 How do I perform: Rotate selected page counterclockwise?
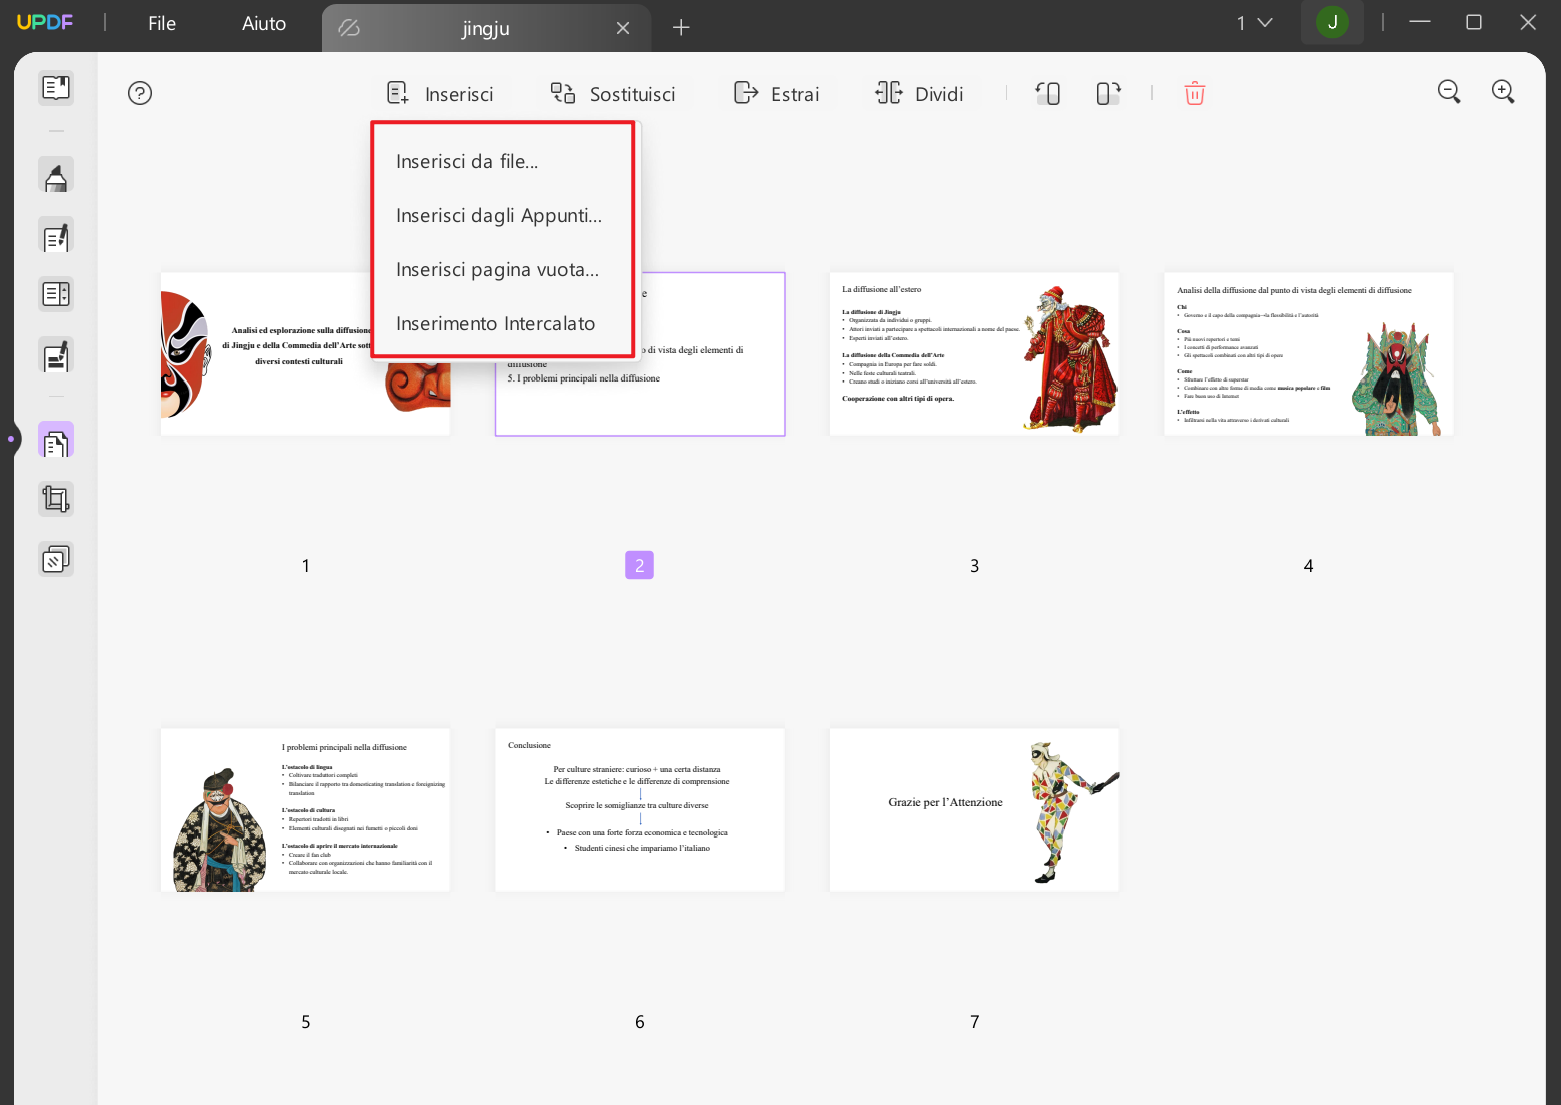1047,94
